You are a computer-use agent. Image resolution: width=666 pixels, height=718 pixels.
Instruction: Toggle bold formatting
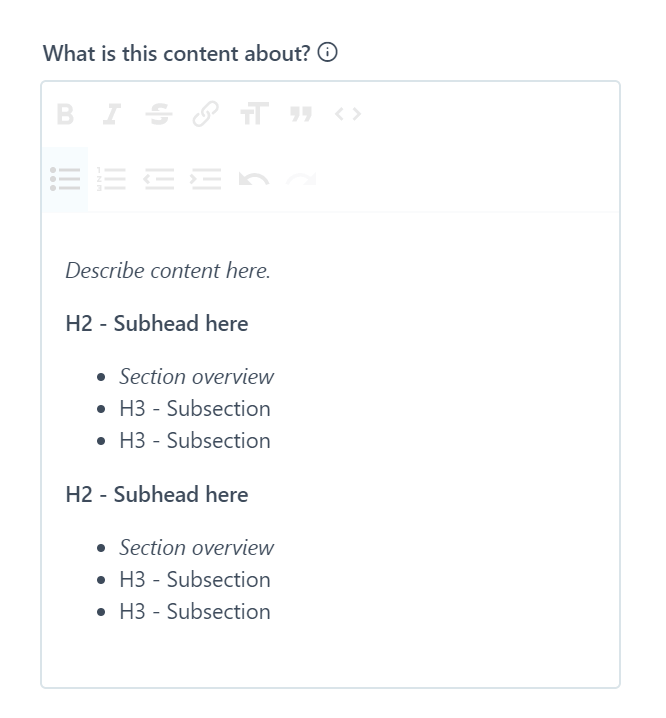click(x=65, y=114)
